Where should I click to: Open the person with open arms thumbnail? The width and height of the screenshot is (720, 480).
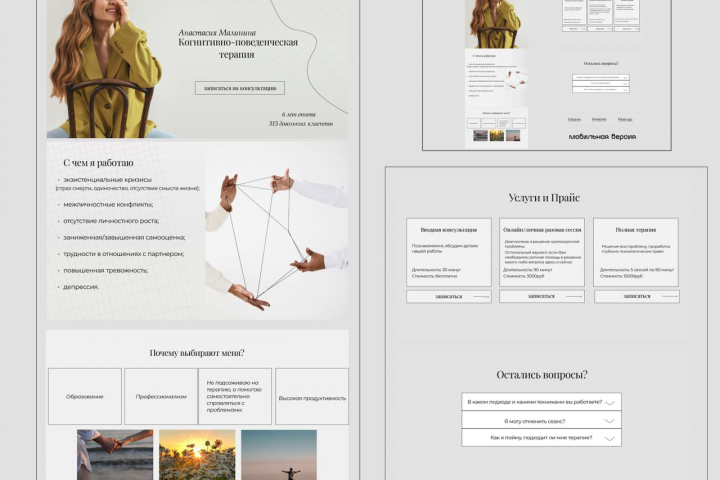tap(279, 455)
